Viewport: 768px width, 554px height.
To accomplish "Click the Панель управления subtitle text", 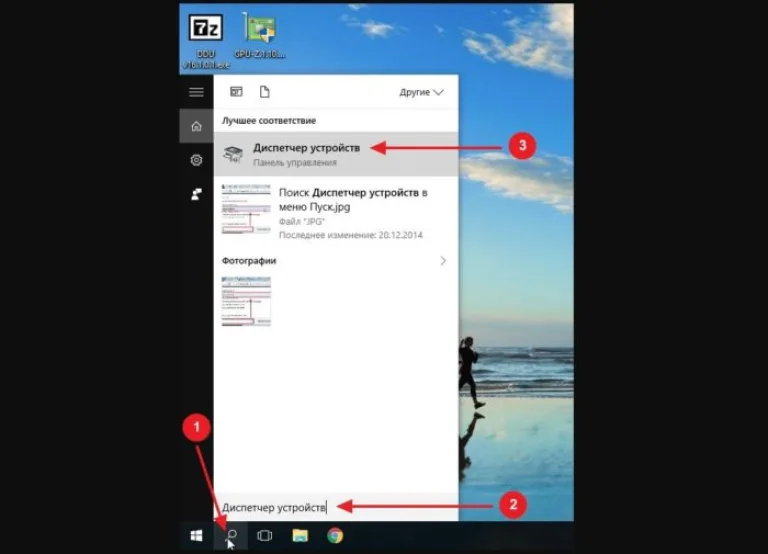I will click(295, 163).
